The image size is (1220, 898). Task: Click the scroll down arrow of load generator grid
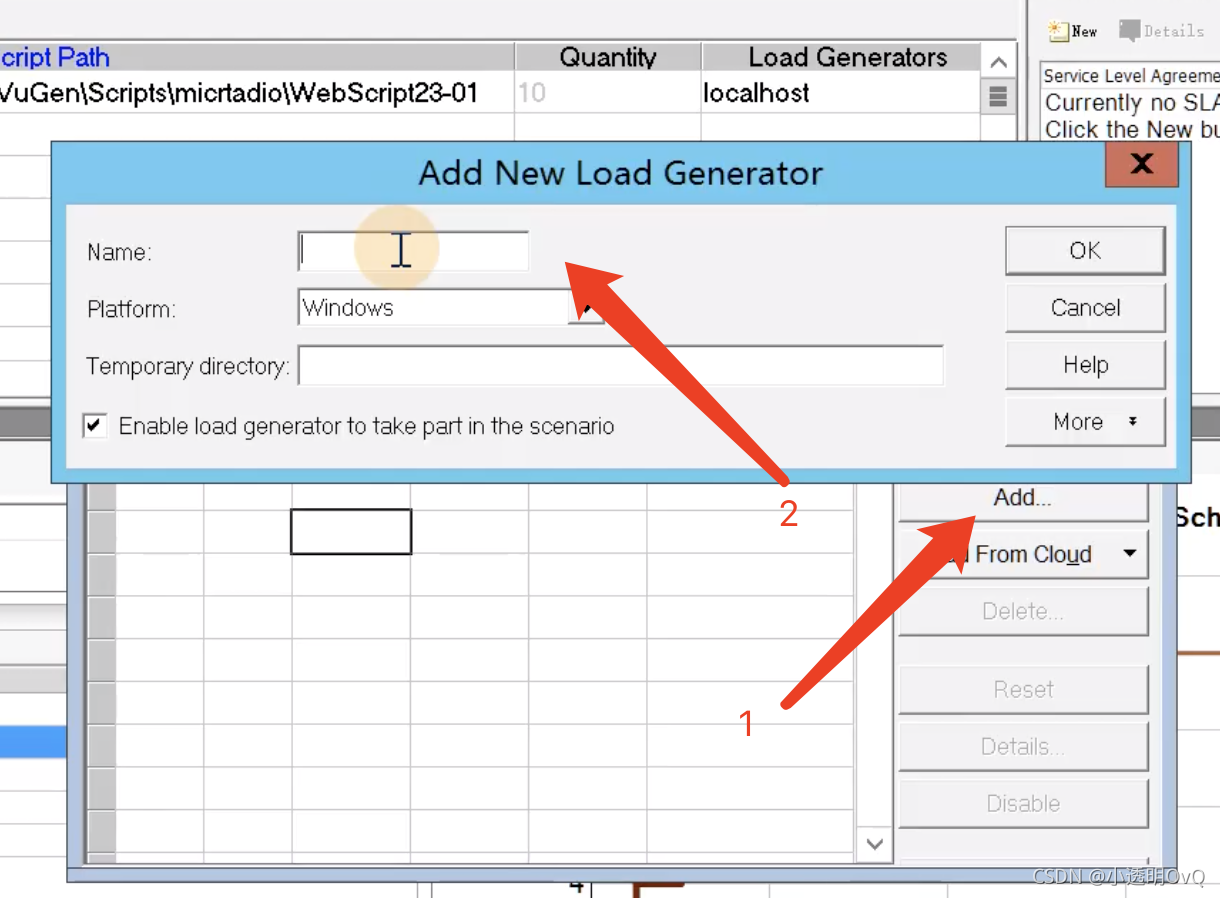click(875, 844)
